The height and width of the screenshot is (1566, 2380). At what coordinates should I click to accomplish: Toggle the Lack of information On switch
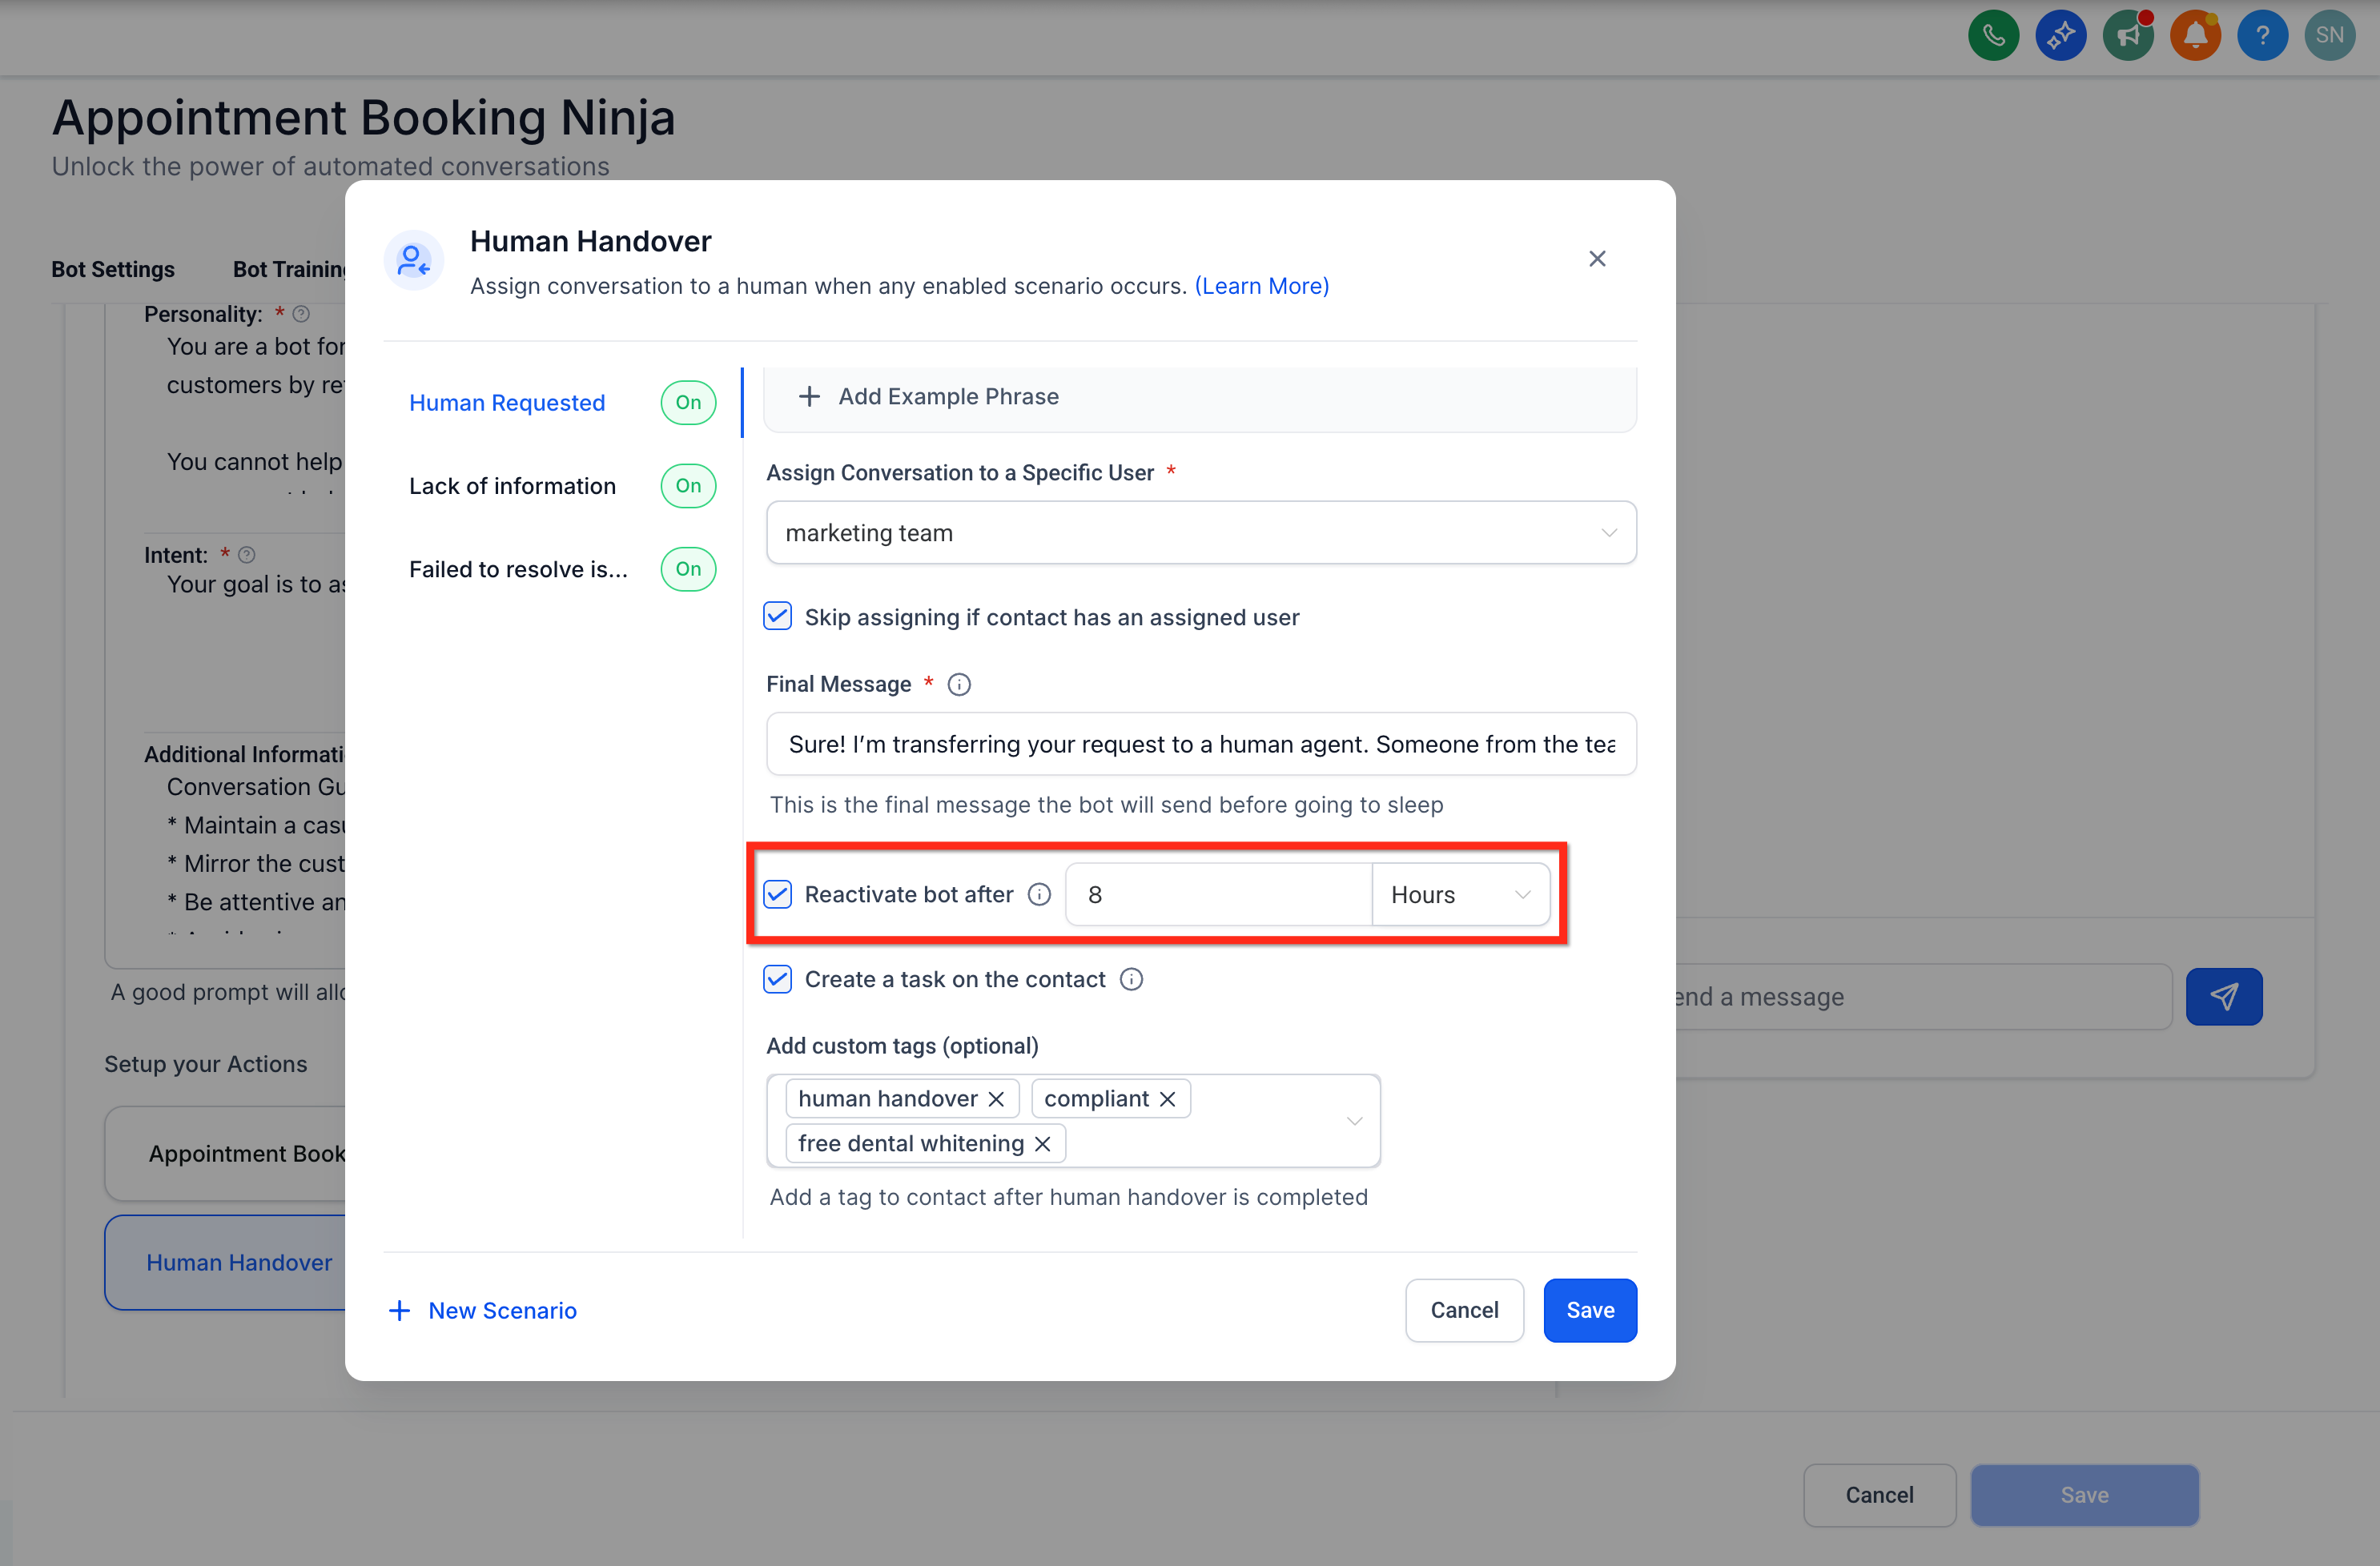coord(688,486)
